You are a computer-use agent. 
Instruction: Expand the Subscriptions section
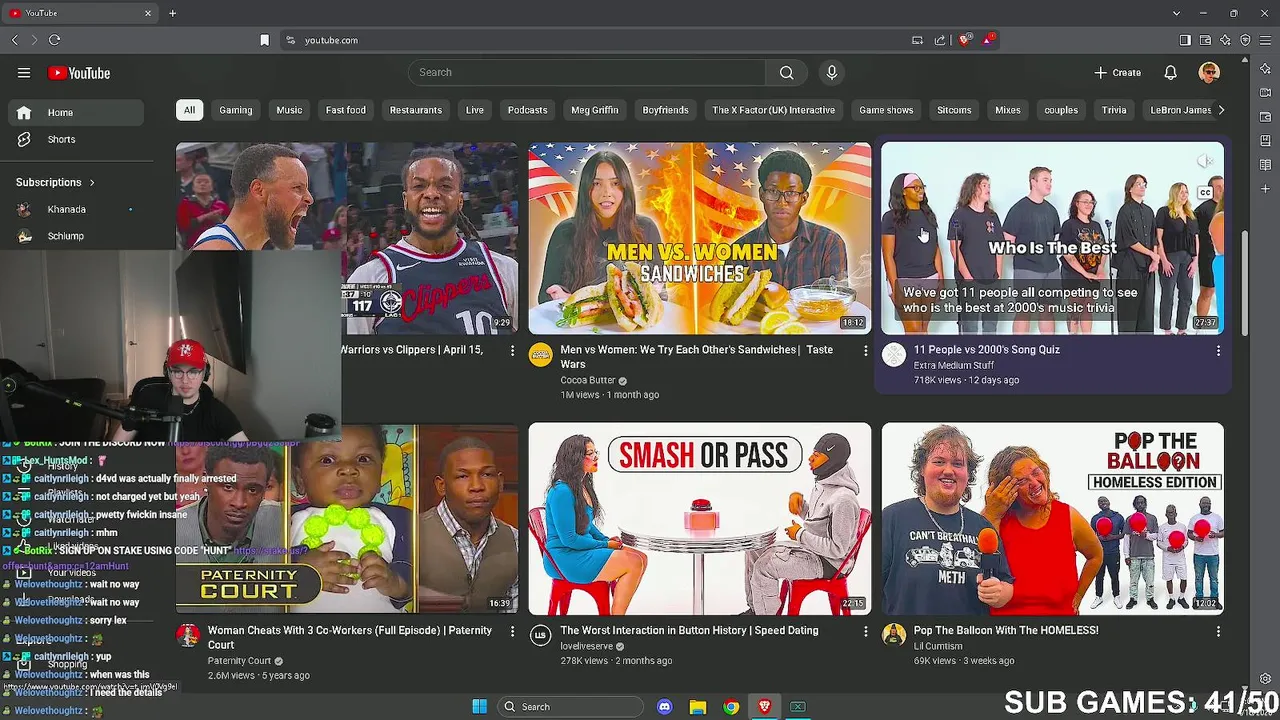click(55, 183)
